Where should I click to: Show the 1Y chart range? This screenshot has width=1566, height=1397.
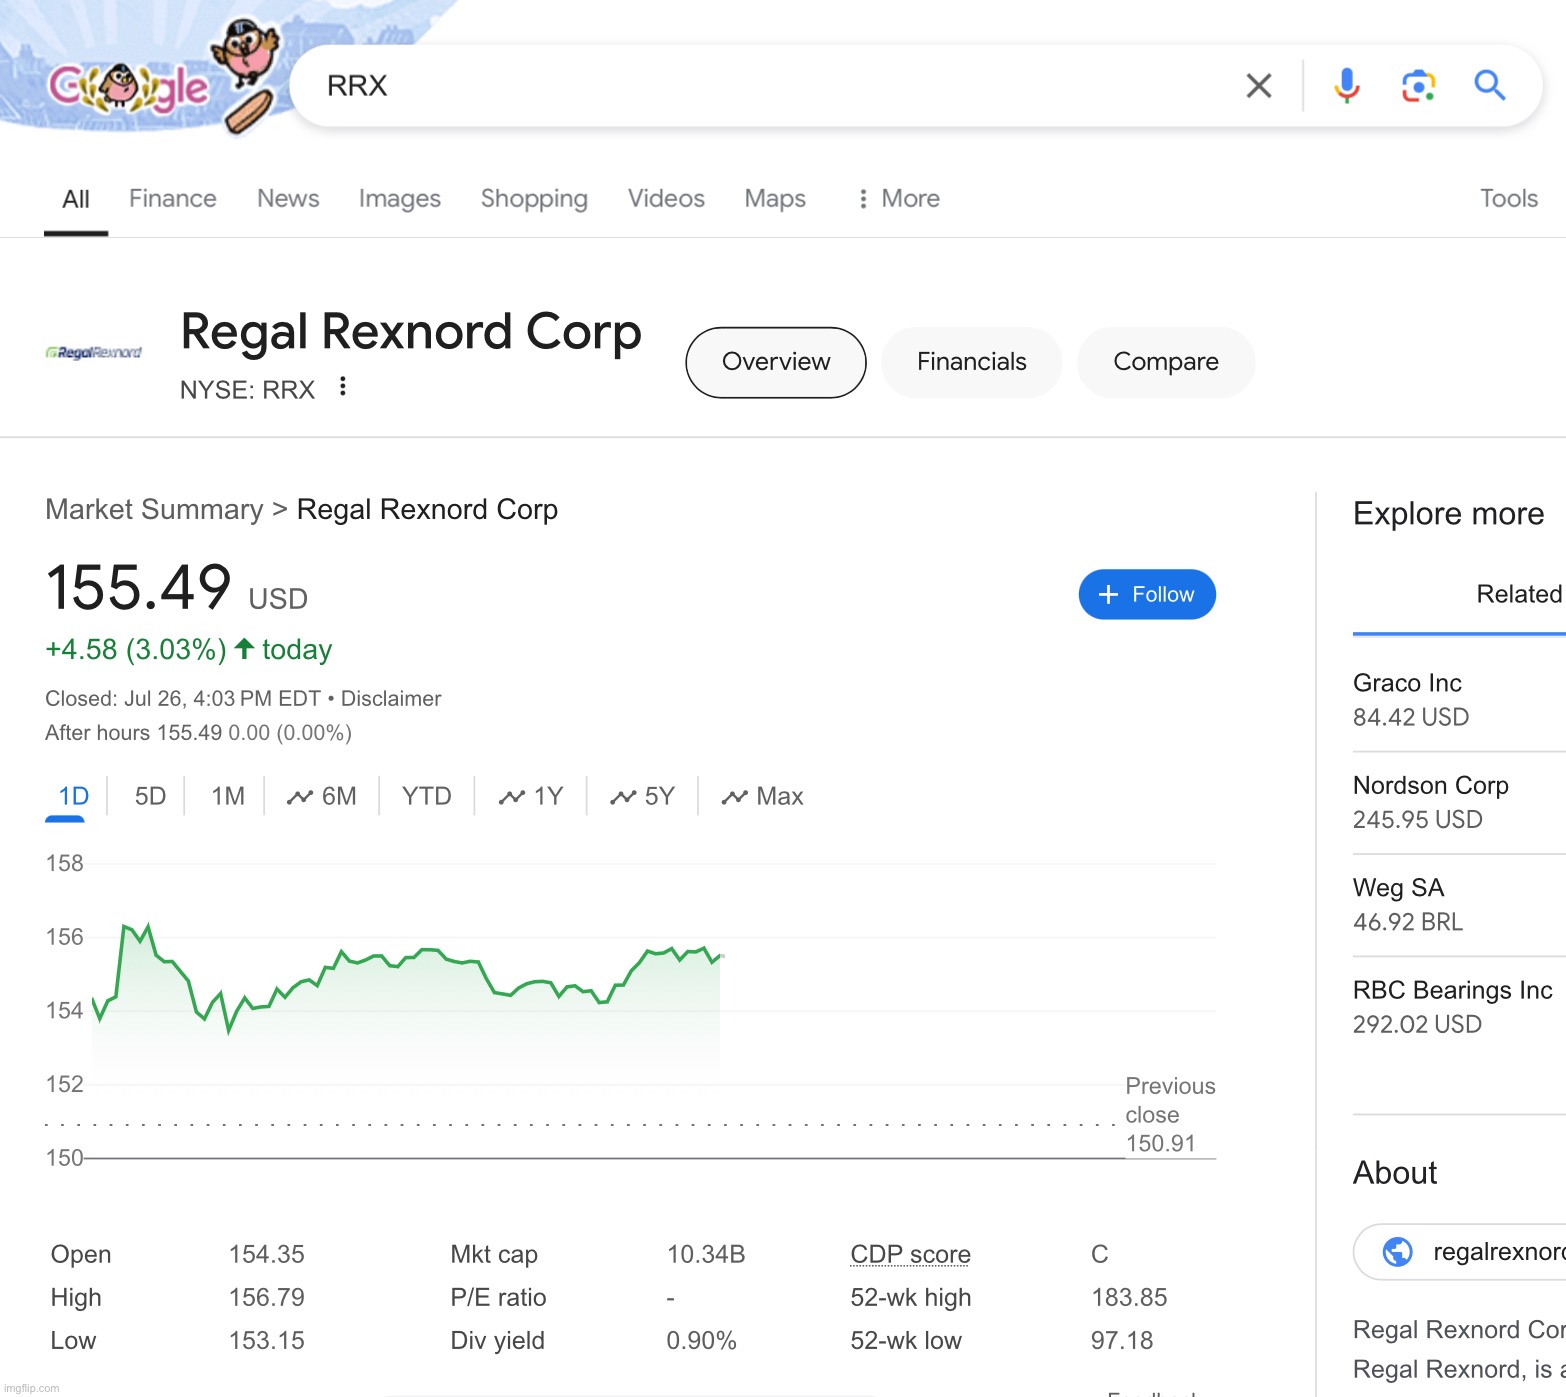531,797
